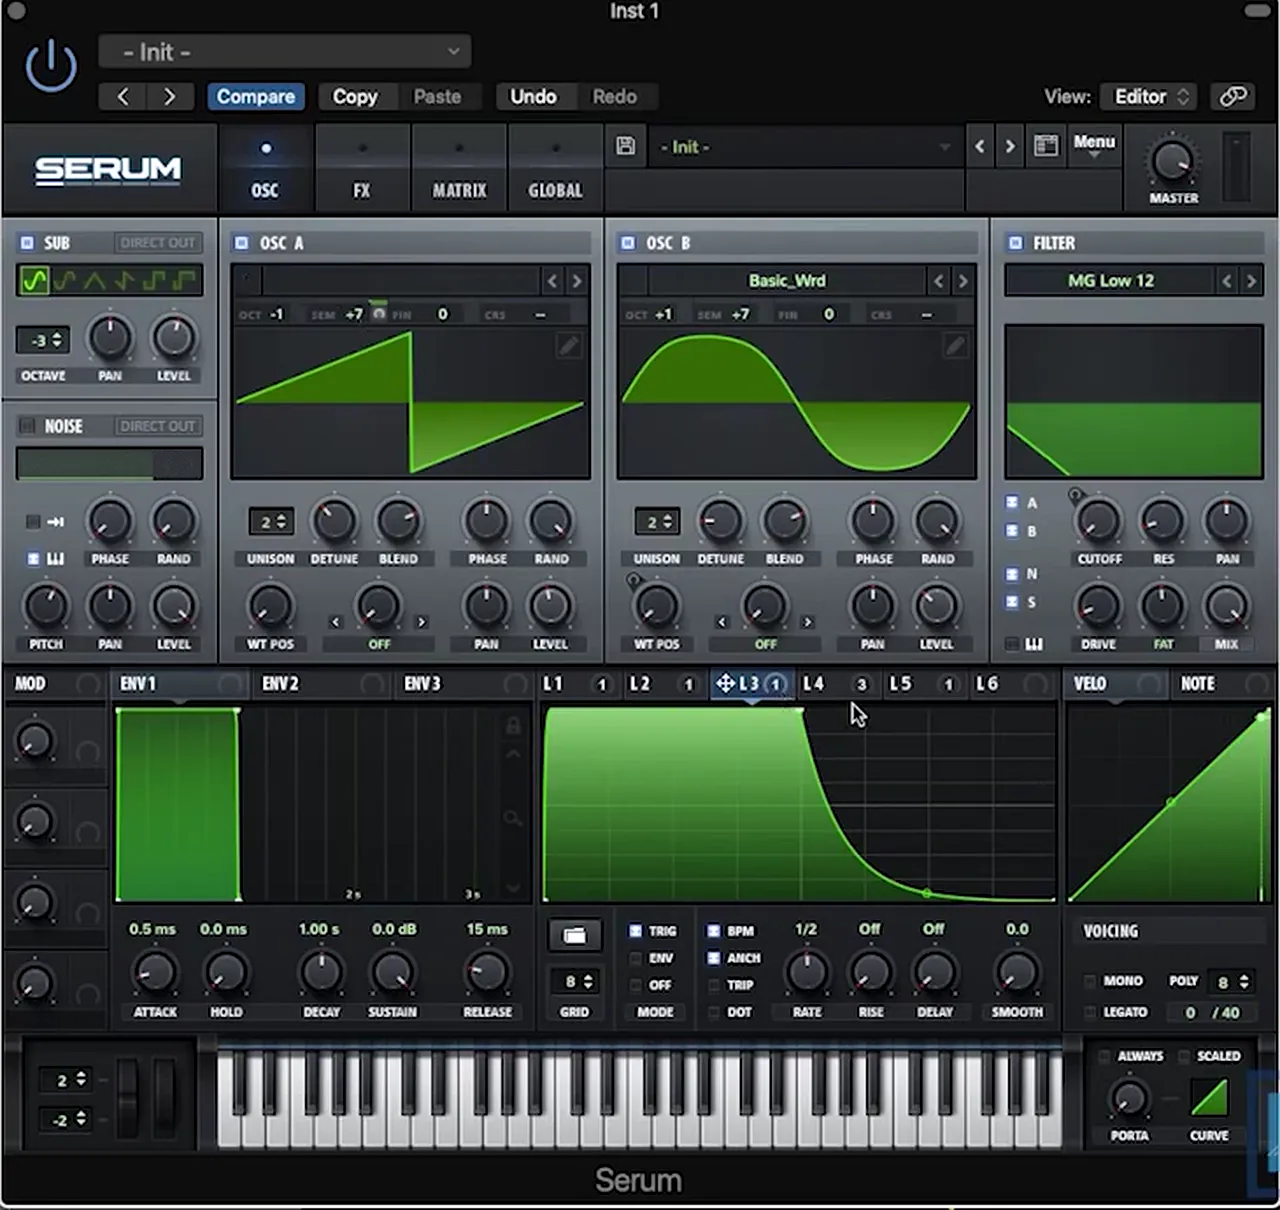This screenshot has width=1280, height=1210.
Task: Toggle the SUB oscillator enable switch
Action: coord(27,243)
